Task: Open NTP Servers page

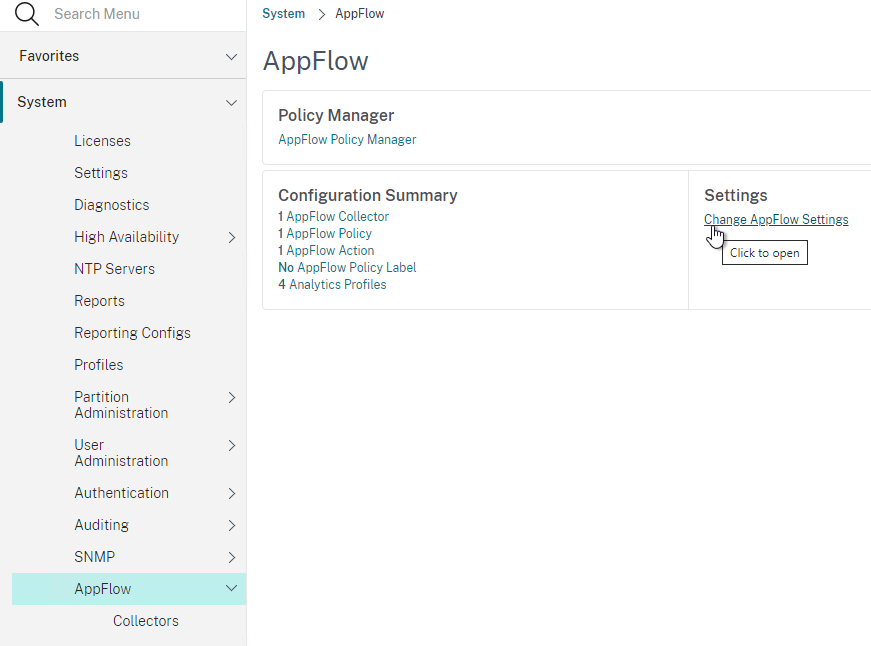Action: point(114,269)
